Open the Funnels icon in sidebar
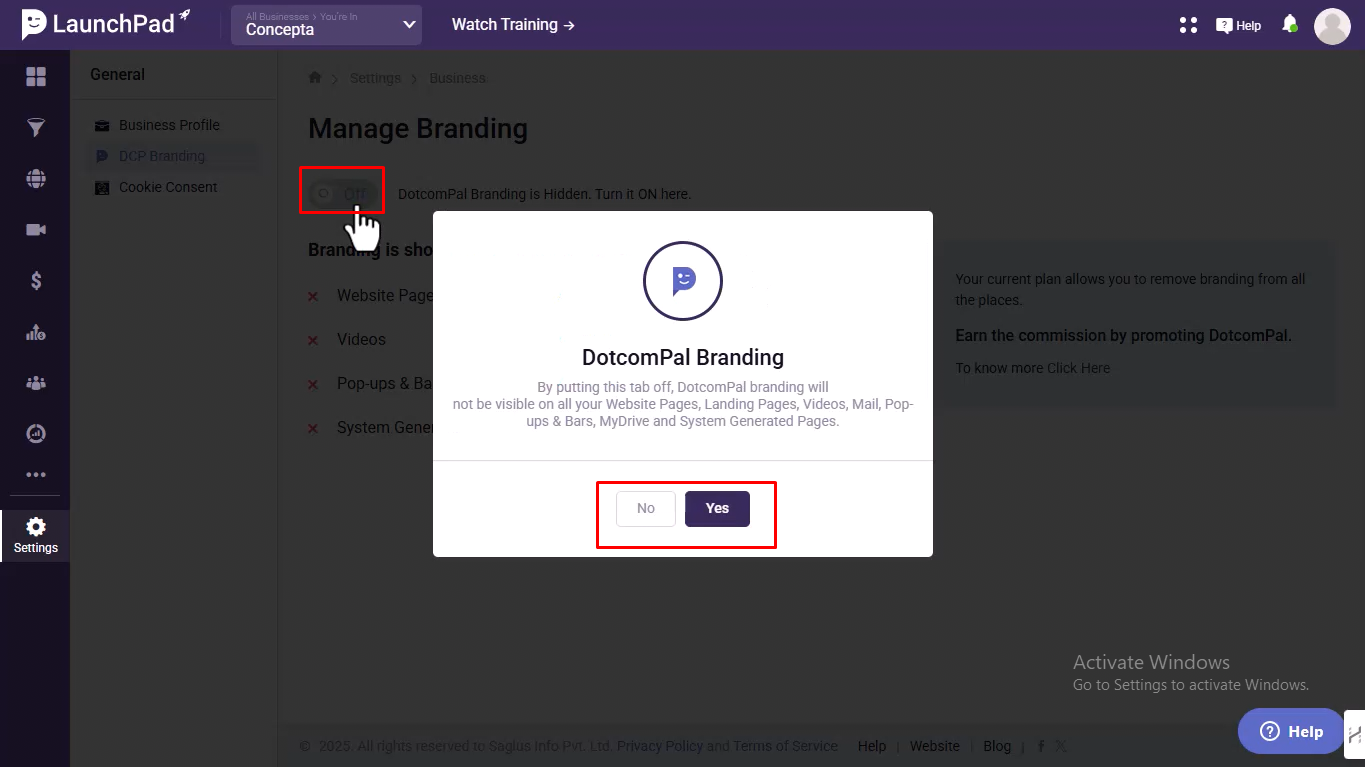 [36, 127]
